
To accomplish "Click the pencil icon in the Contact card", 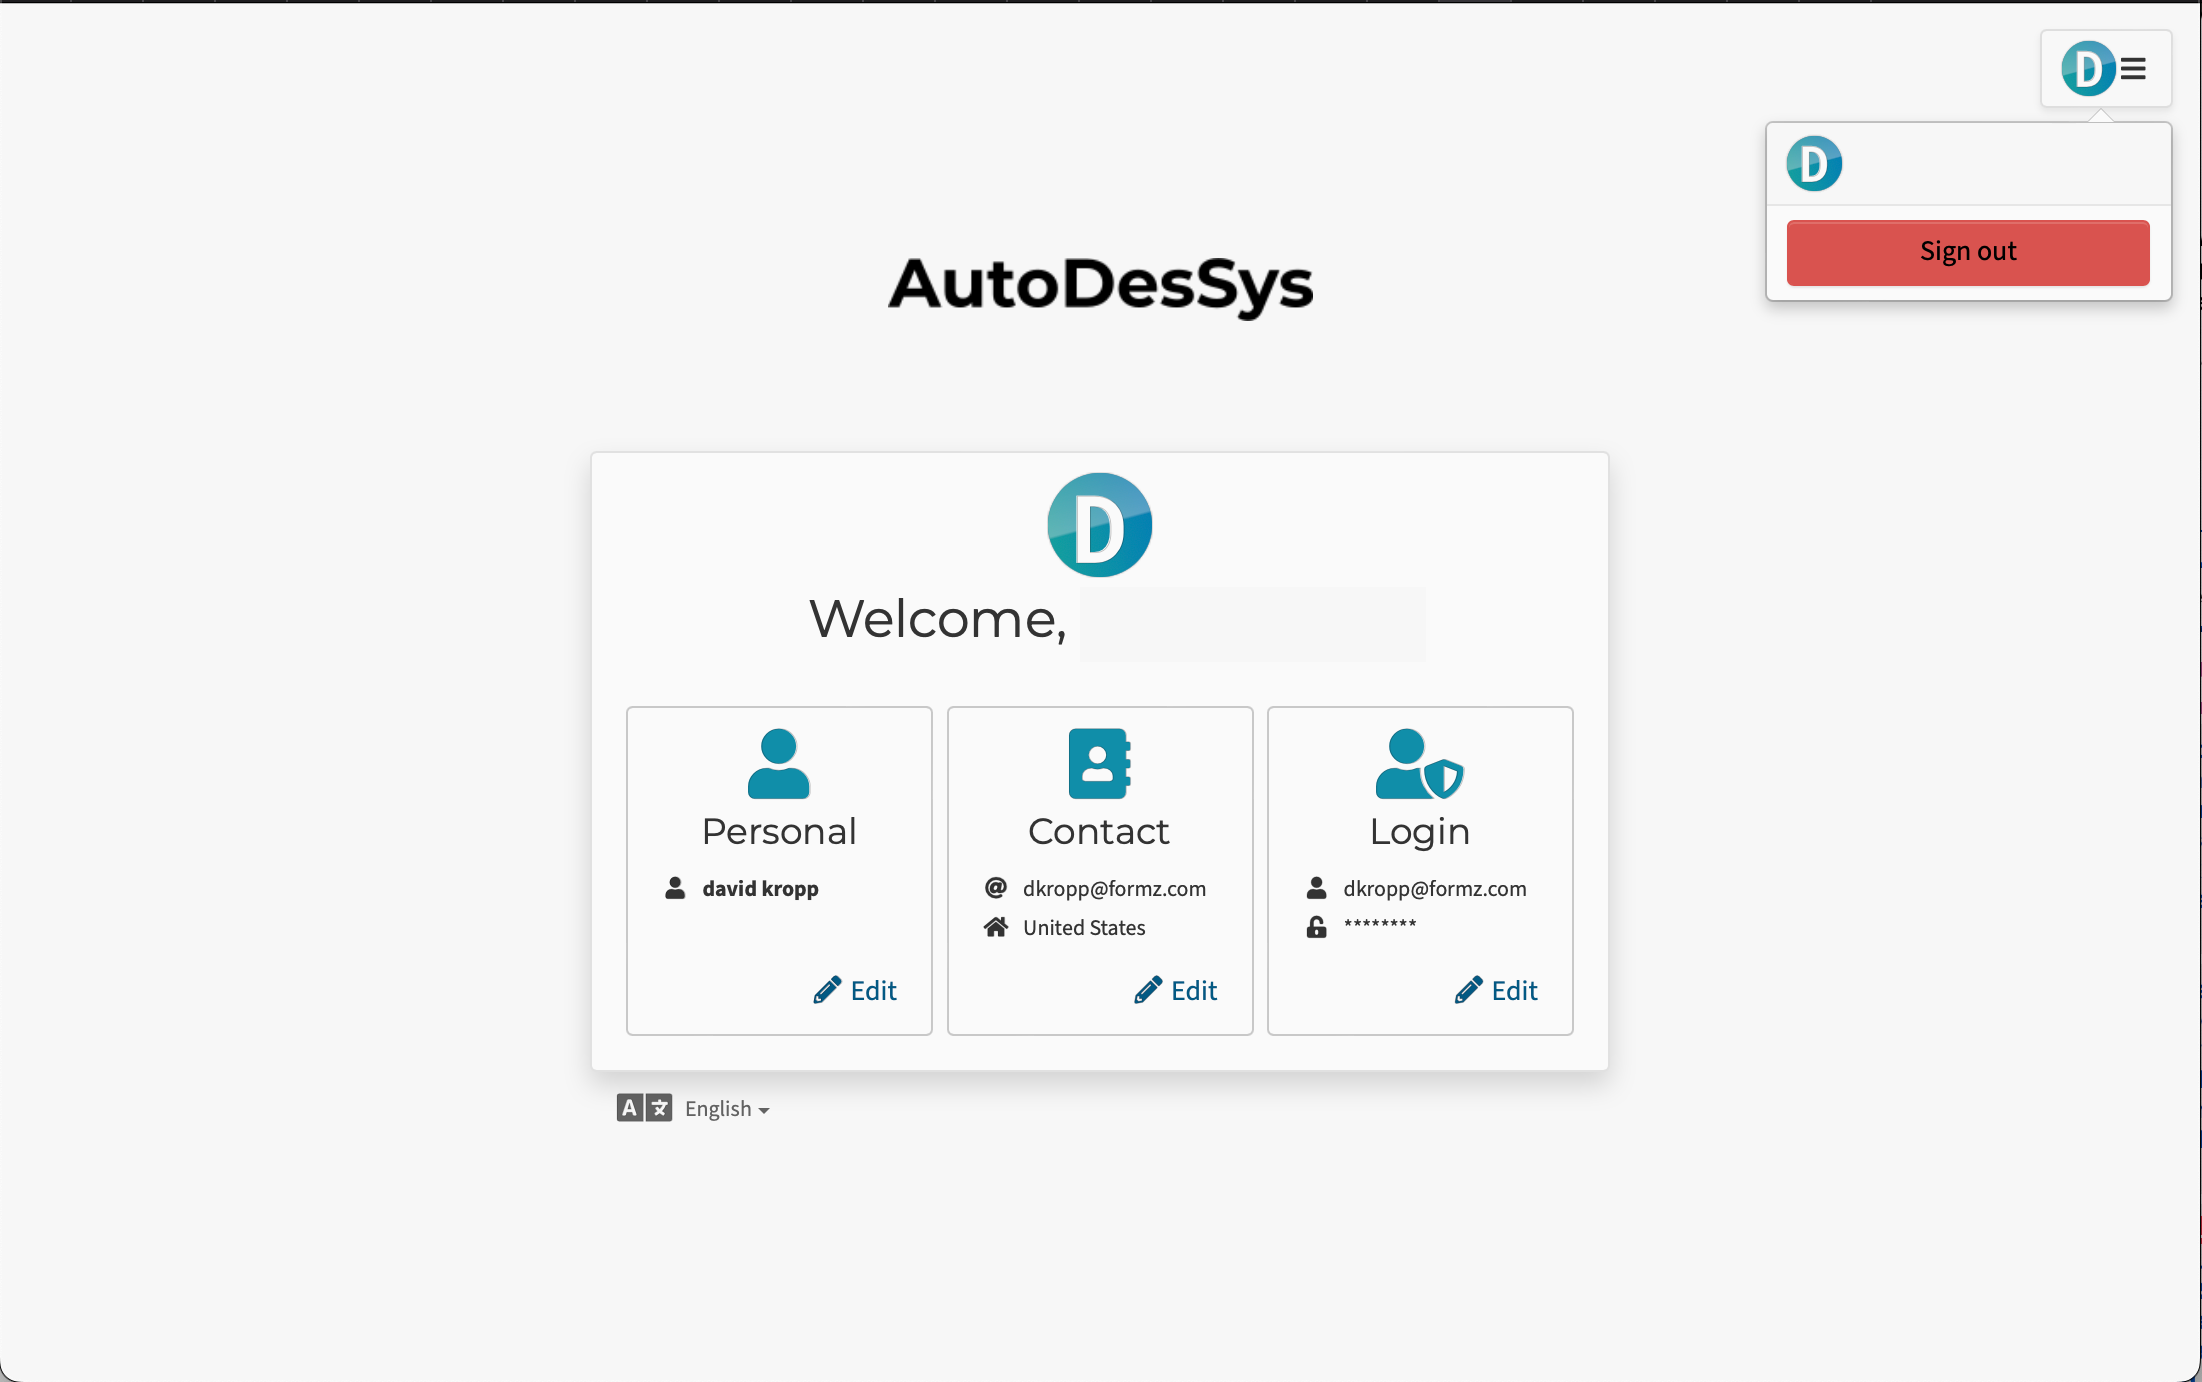I will pos(1148,990).
